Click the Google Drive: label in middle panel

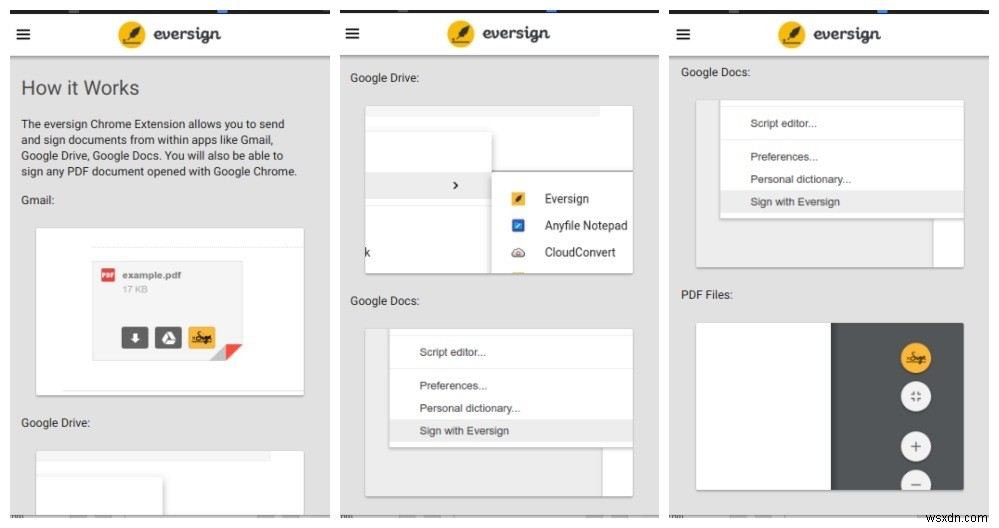(x=385, y=78)
